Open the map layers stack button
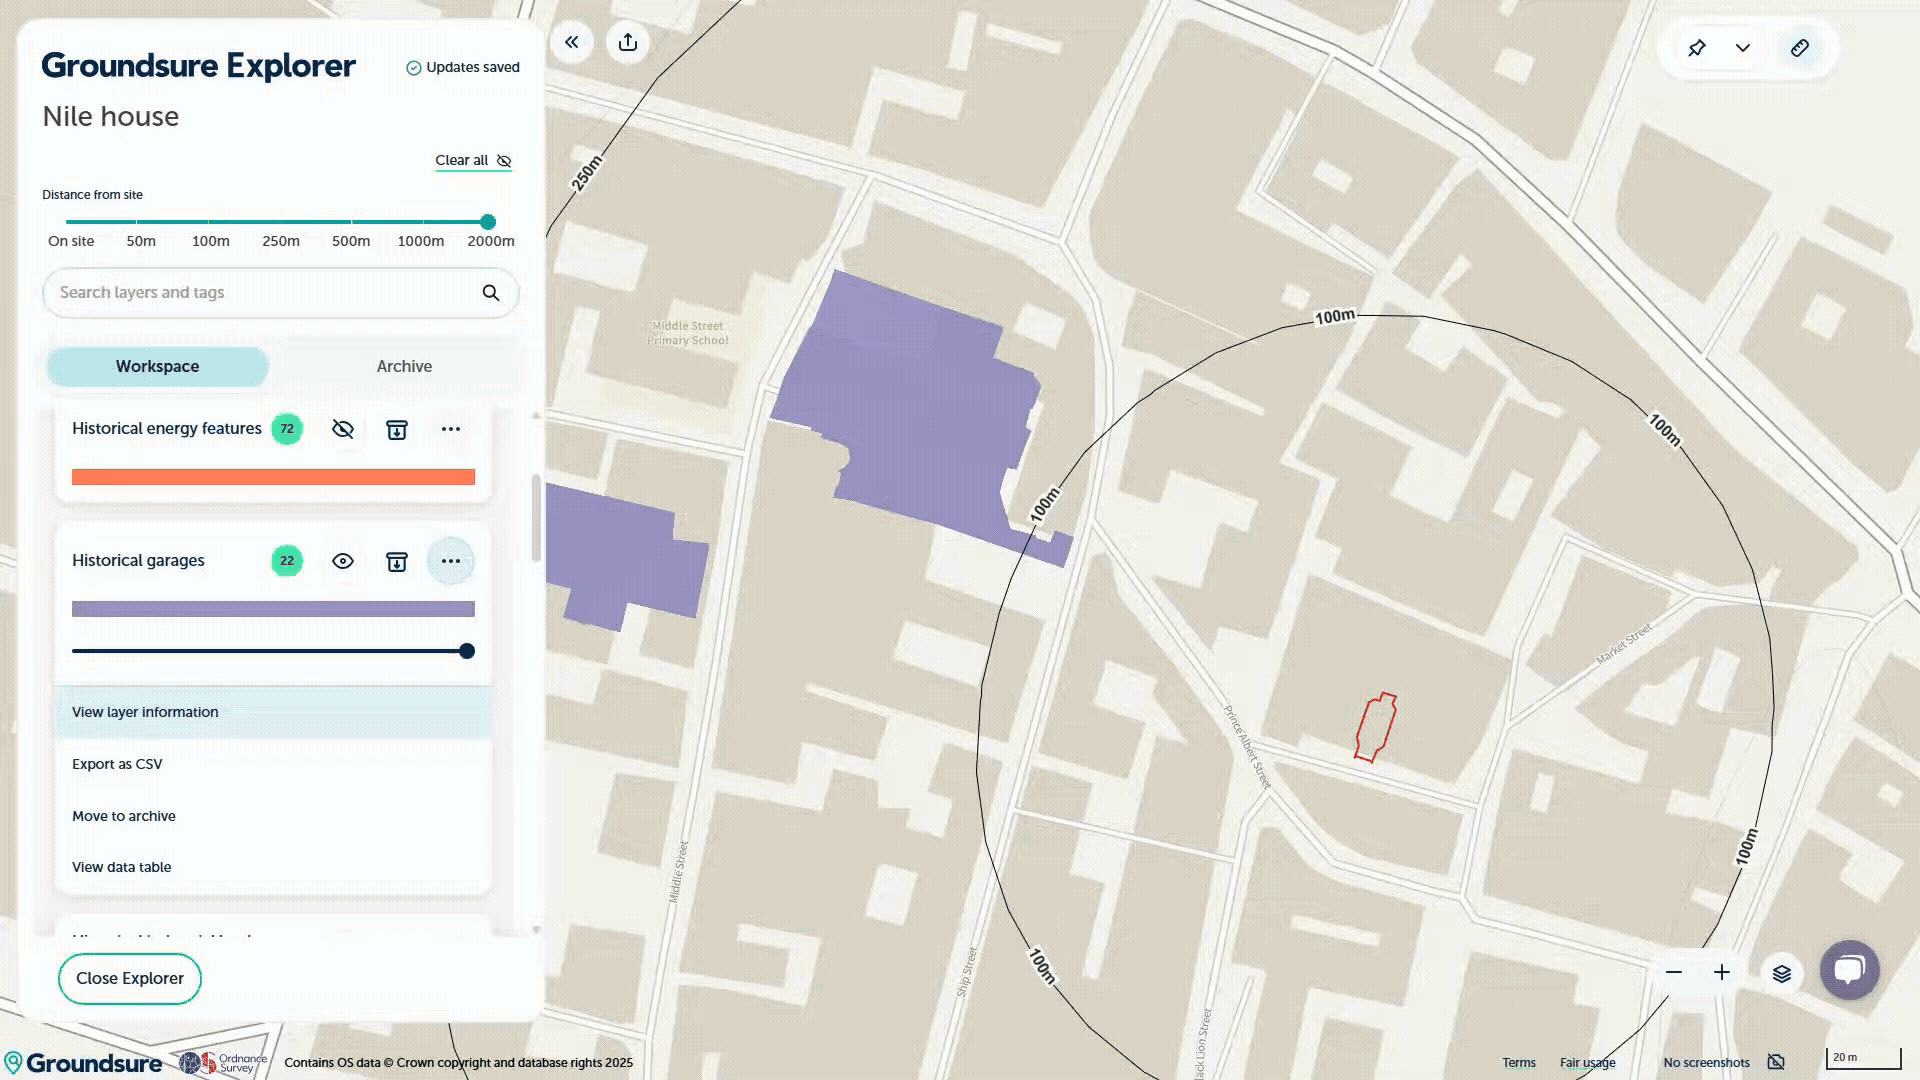 click(x=1782, y=974)
